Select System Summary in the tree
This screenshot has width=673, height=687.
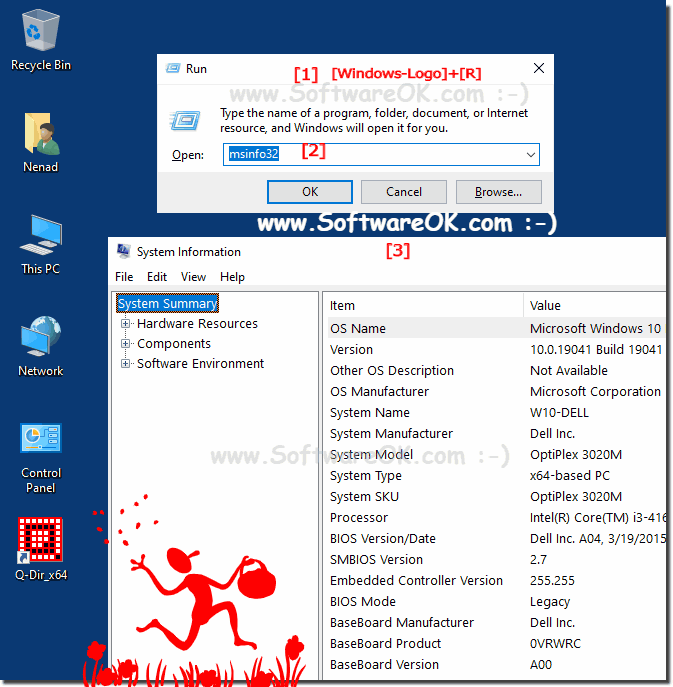(x=167, y=303)
